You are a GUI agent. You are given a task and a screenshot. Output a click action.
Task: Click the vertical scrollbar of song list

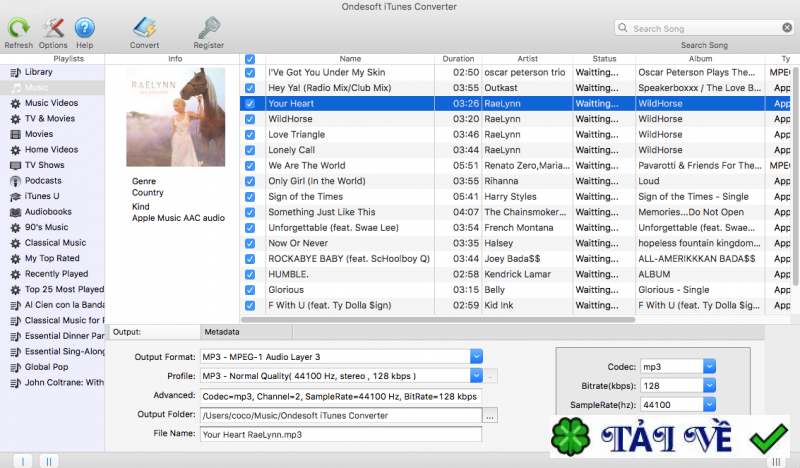[x=795, y=176]
